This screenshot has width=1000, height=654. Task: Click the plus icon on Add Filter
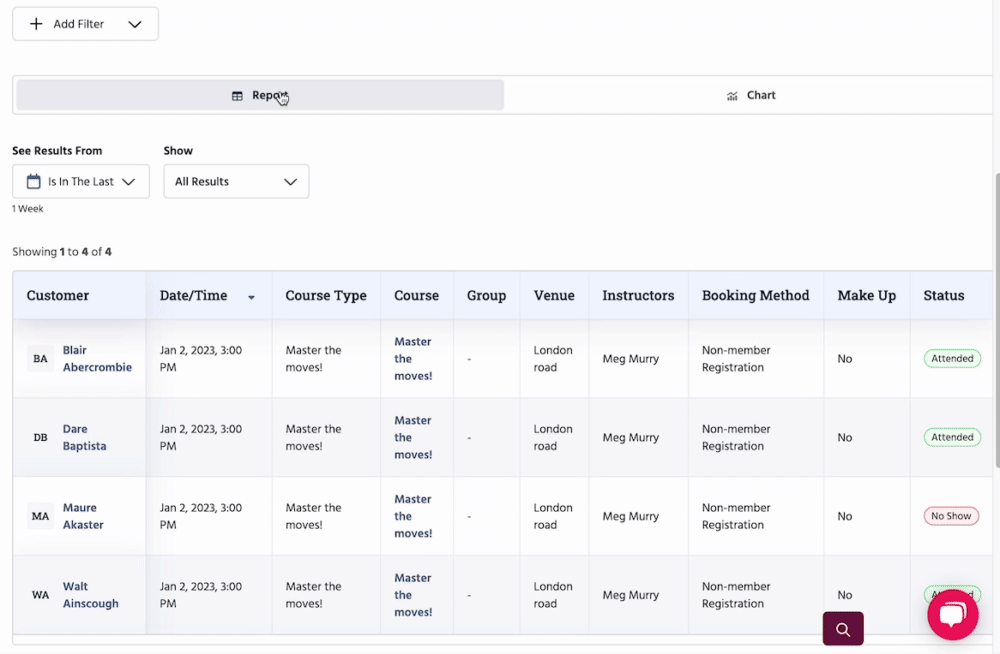pos(36,24)
